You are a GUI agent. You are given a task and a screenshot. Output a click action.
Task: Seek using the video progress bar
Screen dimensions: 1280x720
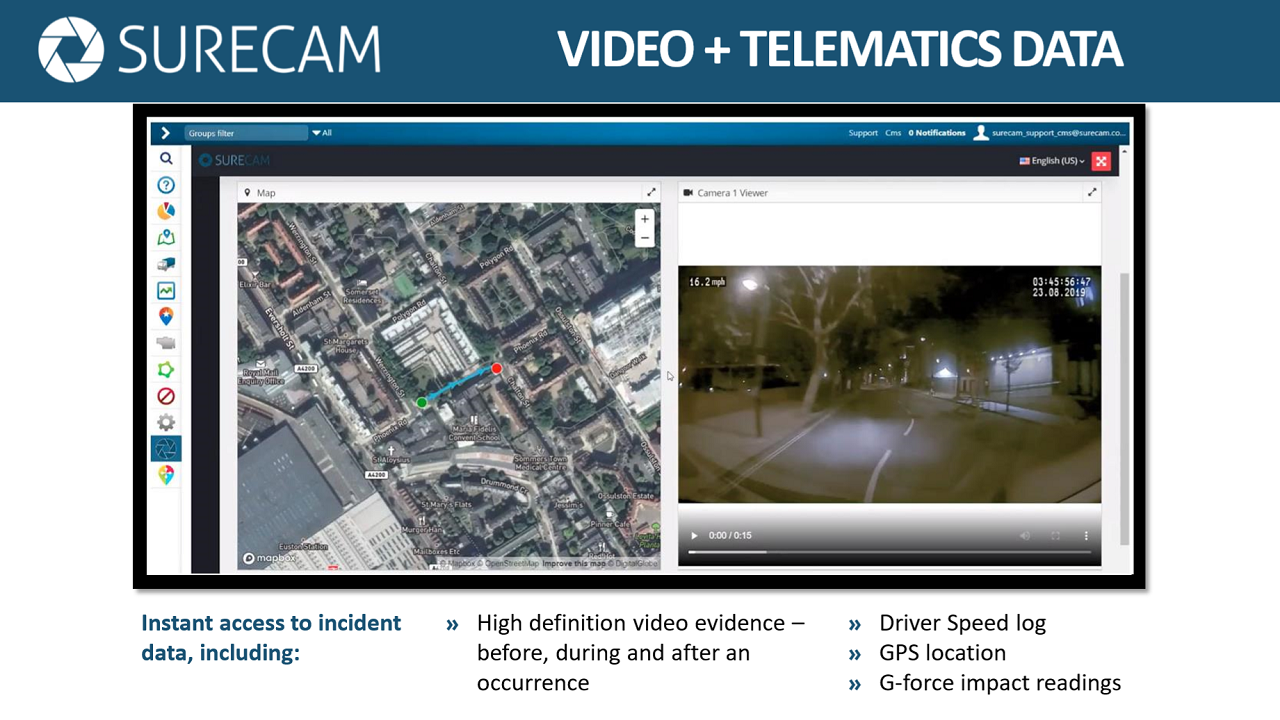(x=889, y=553)
